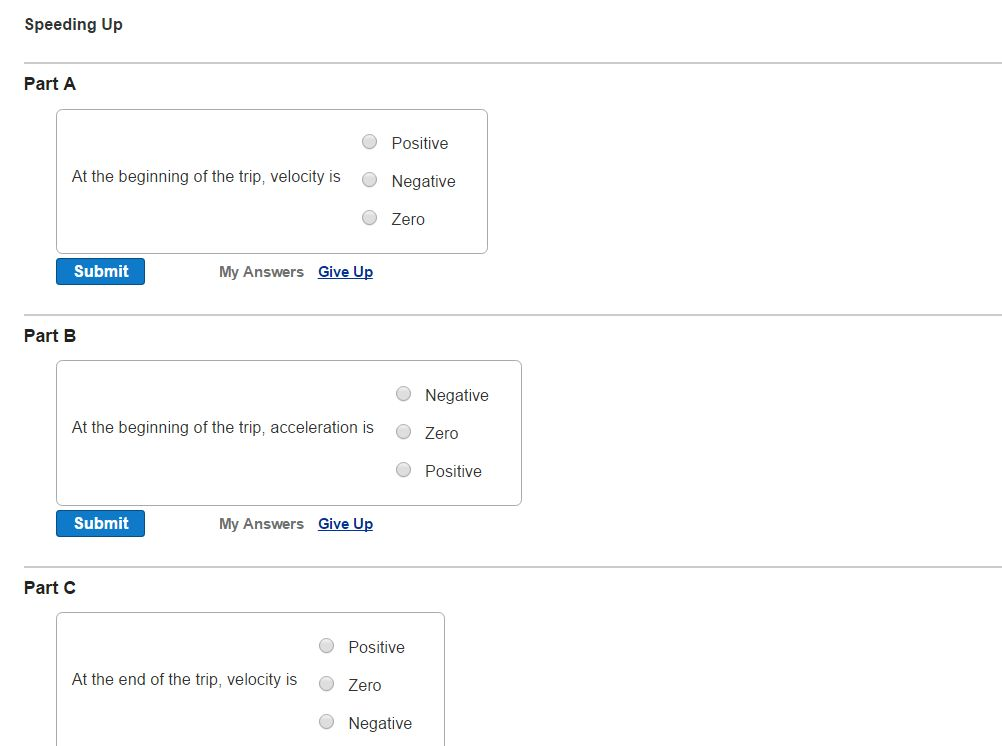
Task: Open My Answers for Part A
Action: [261, 272]
